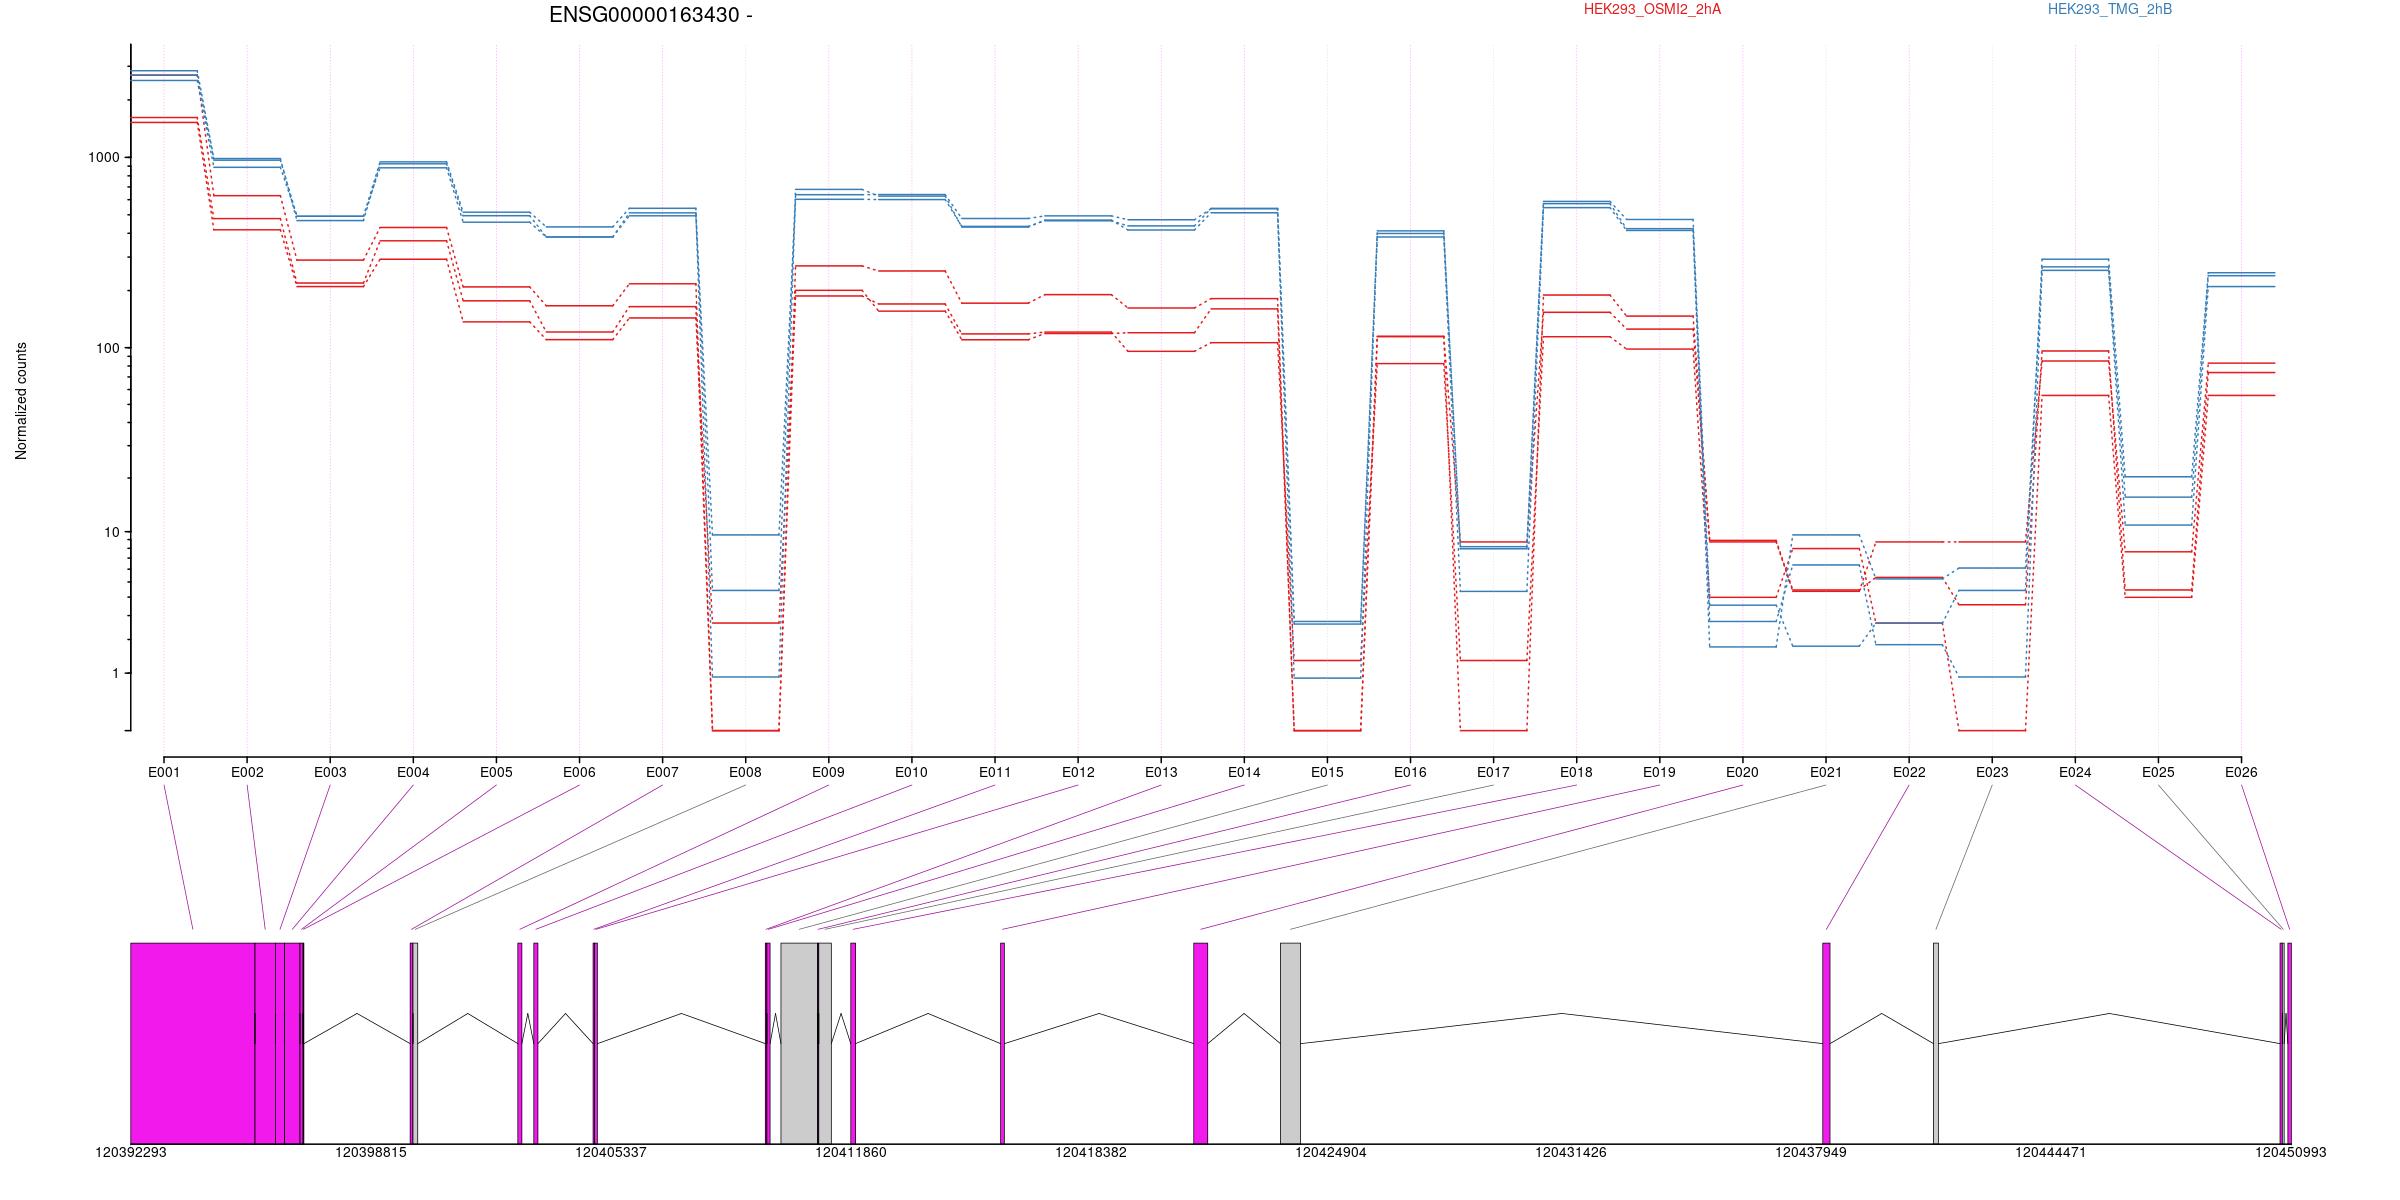Click exon label E019
This screenshot has height=1200, width=2400.
click(1659, 772)
